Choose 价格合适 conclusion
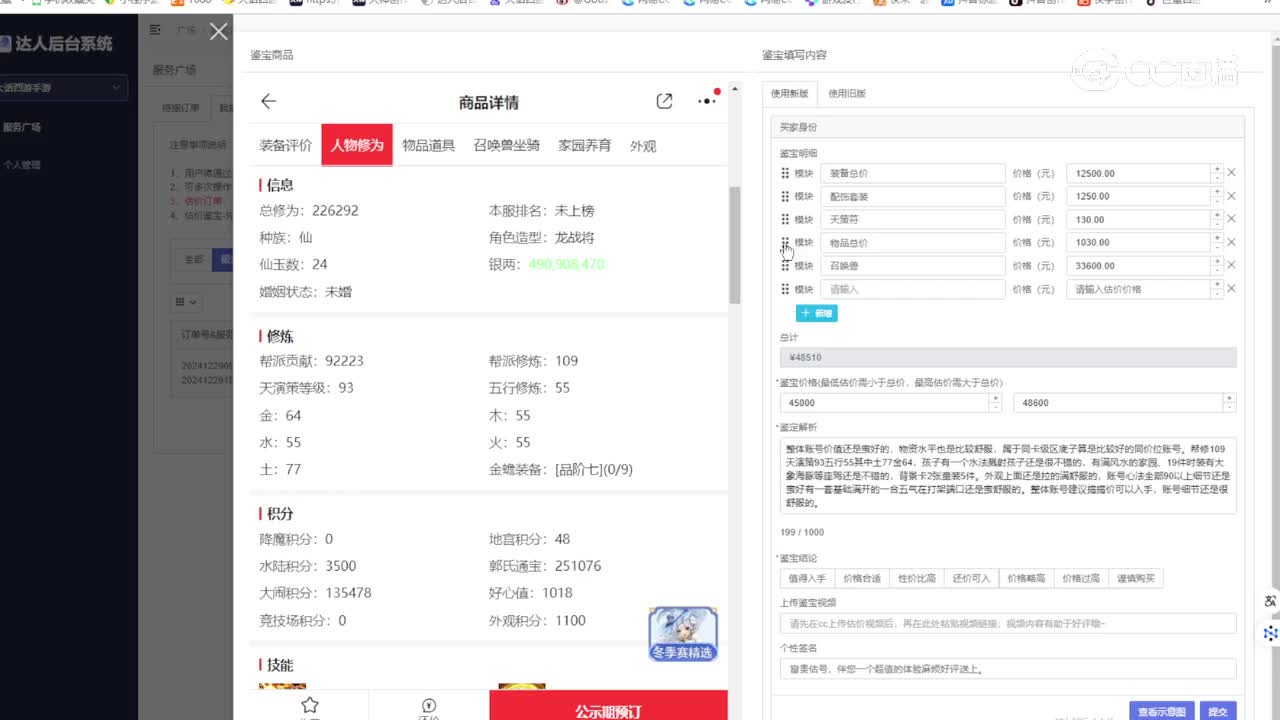The image size is (1280, 720). pyautogui.click(x=862, y=578)
